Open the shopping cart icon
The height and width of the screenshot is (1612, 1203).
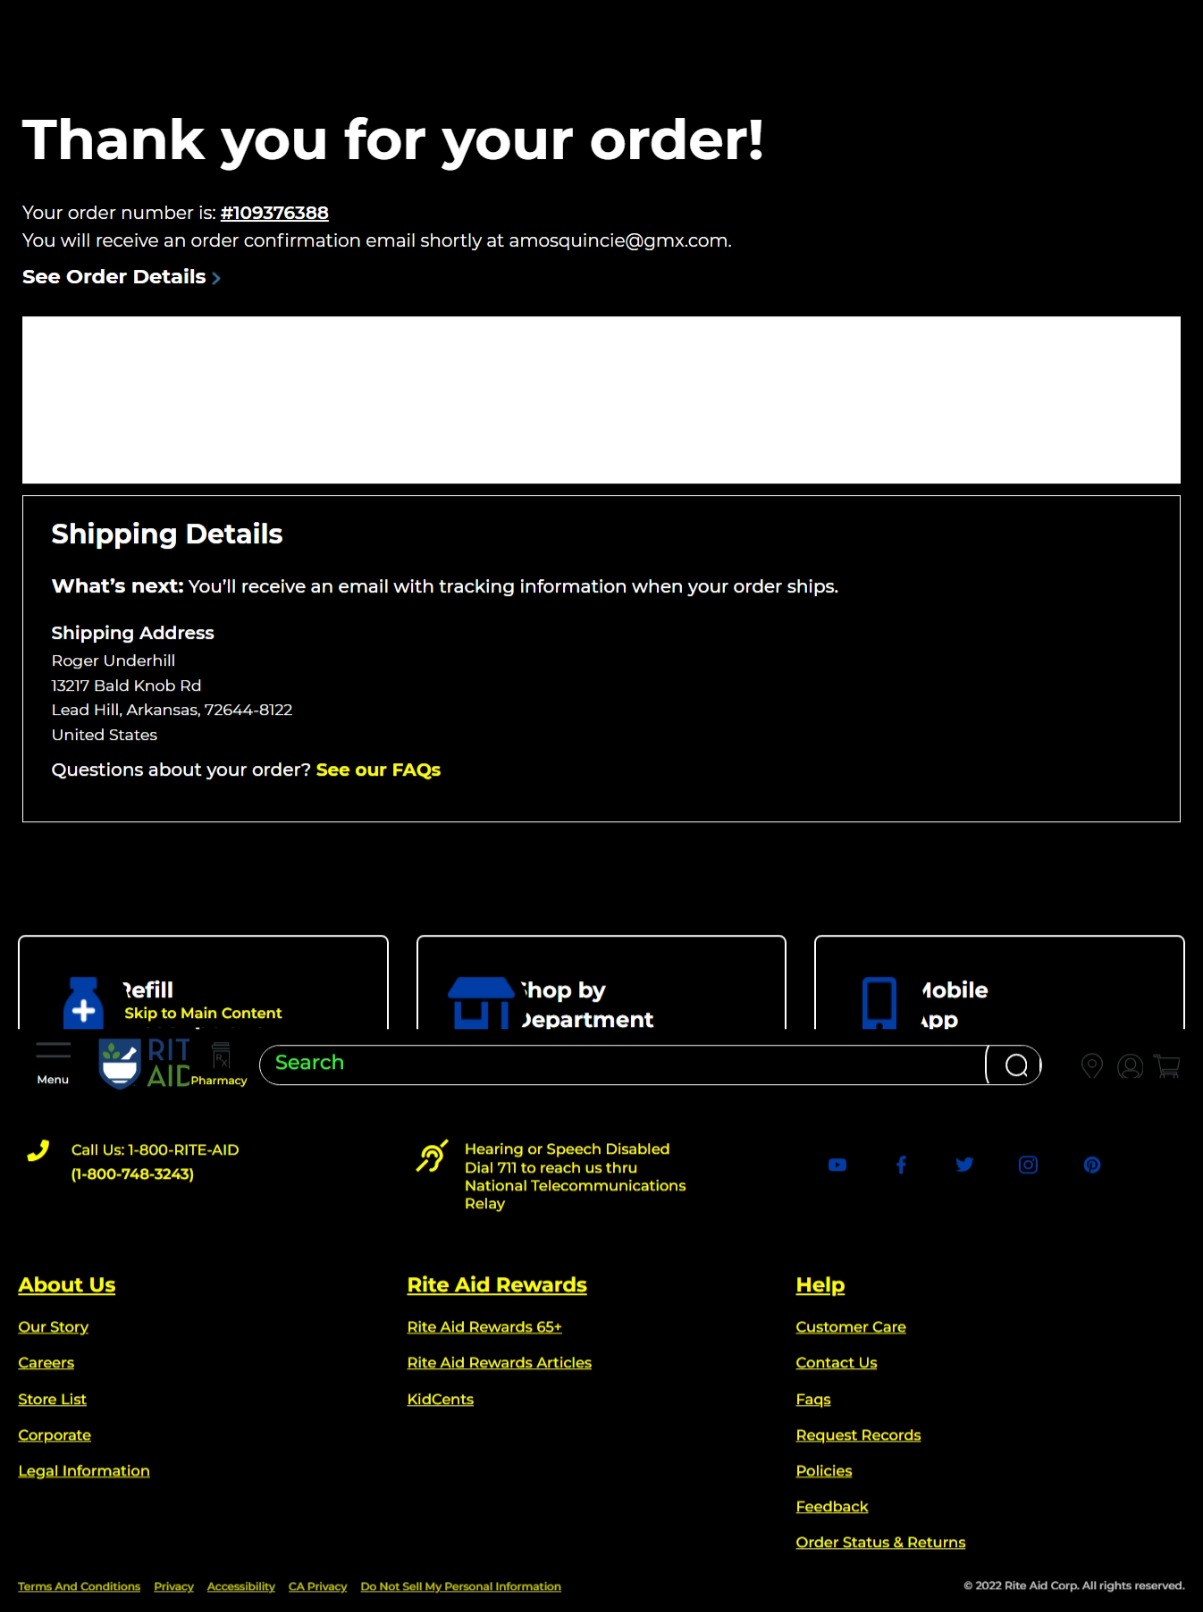[x=1167, y=1066]
